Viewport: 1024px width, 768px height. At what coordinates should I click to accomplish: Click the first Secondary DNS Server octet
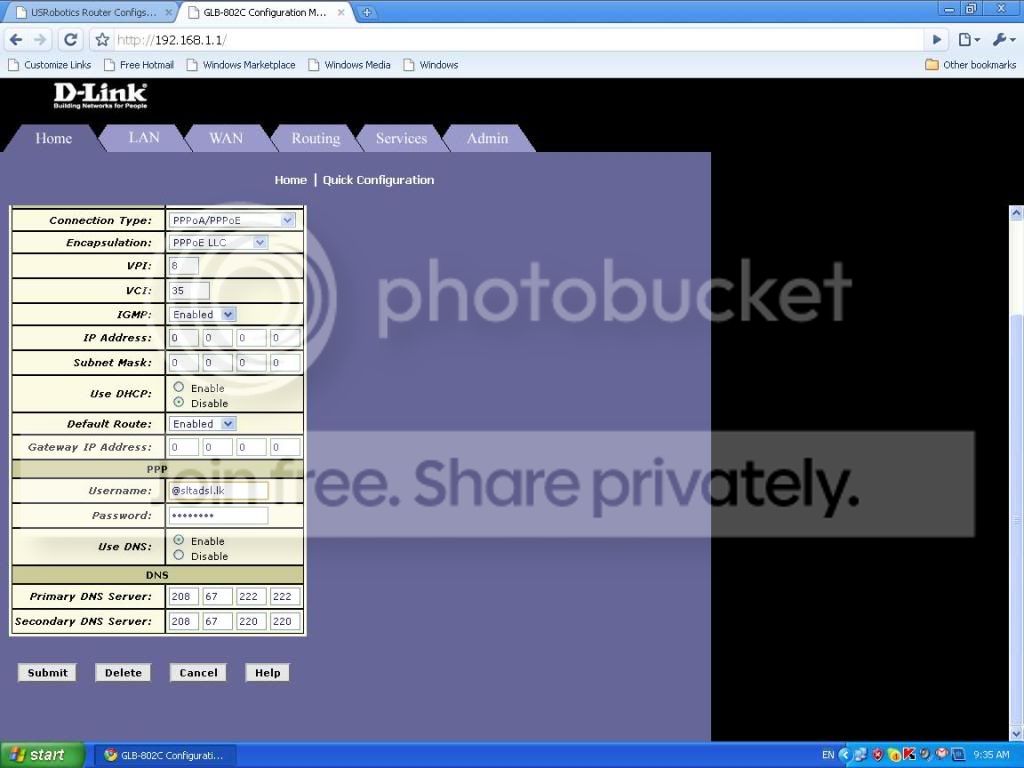pyautogui.click(x=184, y=621)
